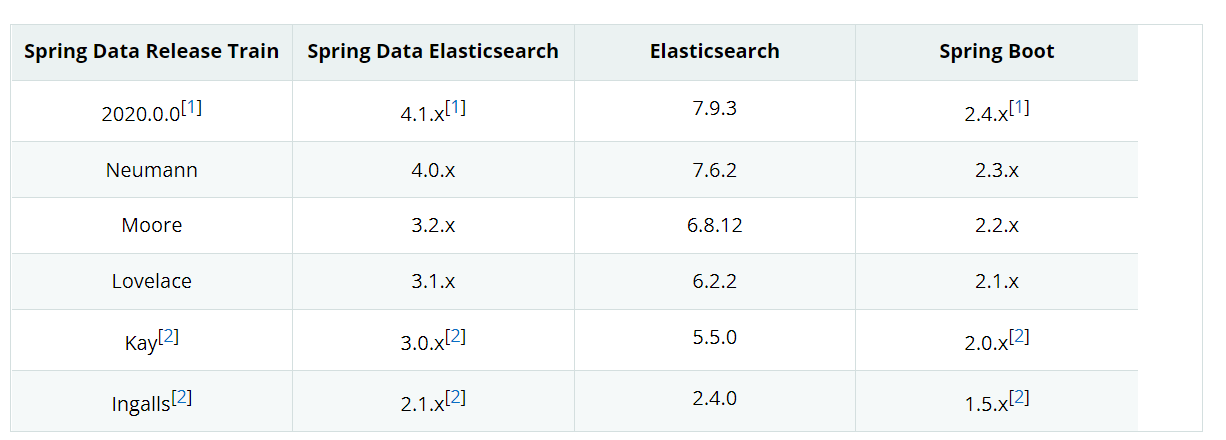Open footnote 2 link beside Ingalls

[182, 398]
